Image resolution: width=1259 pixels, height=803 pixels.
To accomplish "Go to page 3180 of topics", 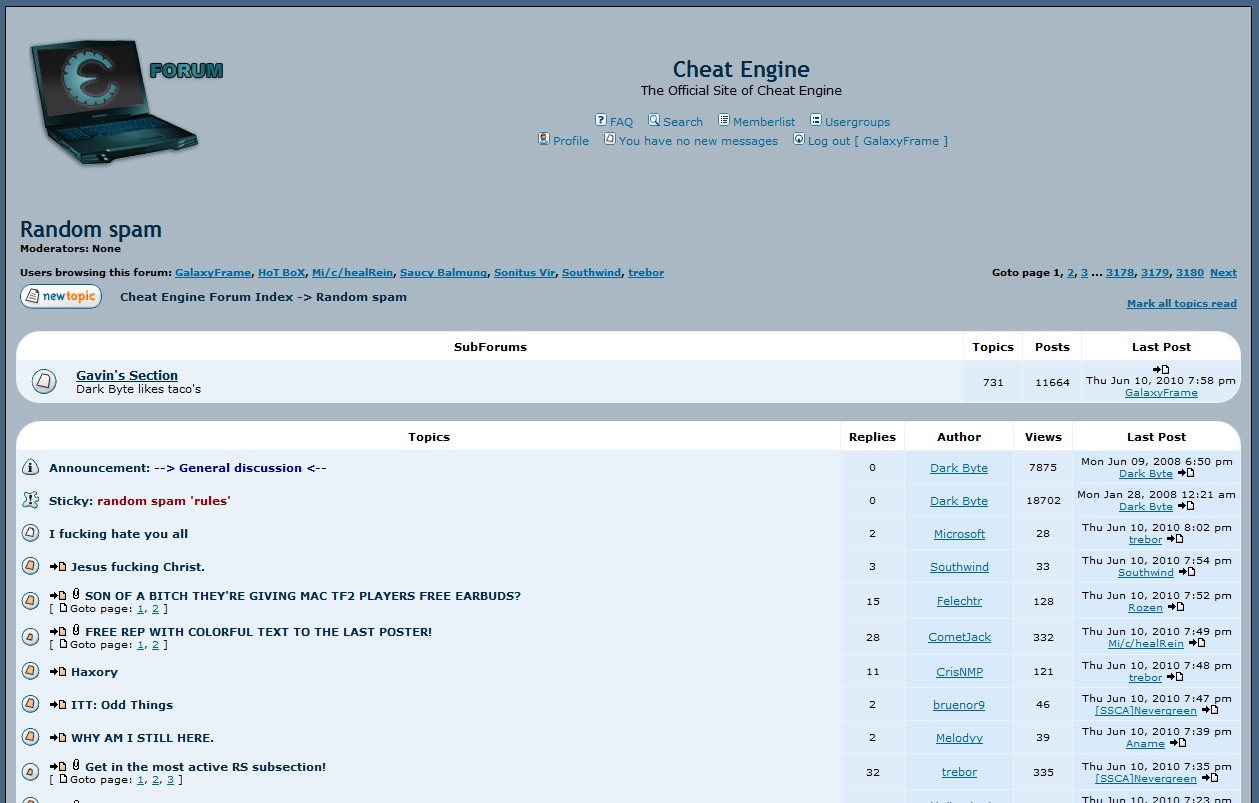I will [1190, 272].
